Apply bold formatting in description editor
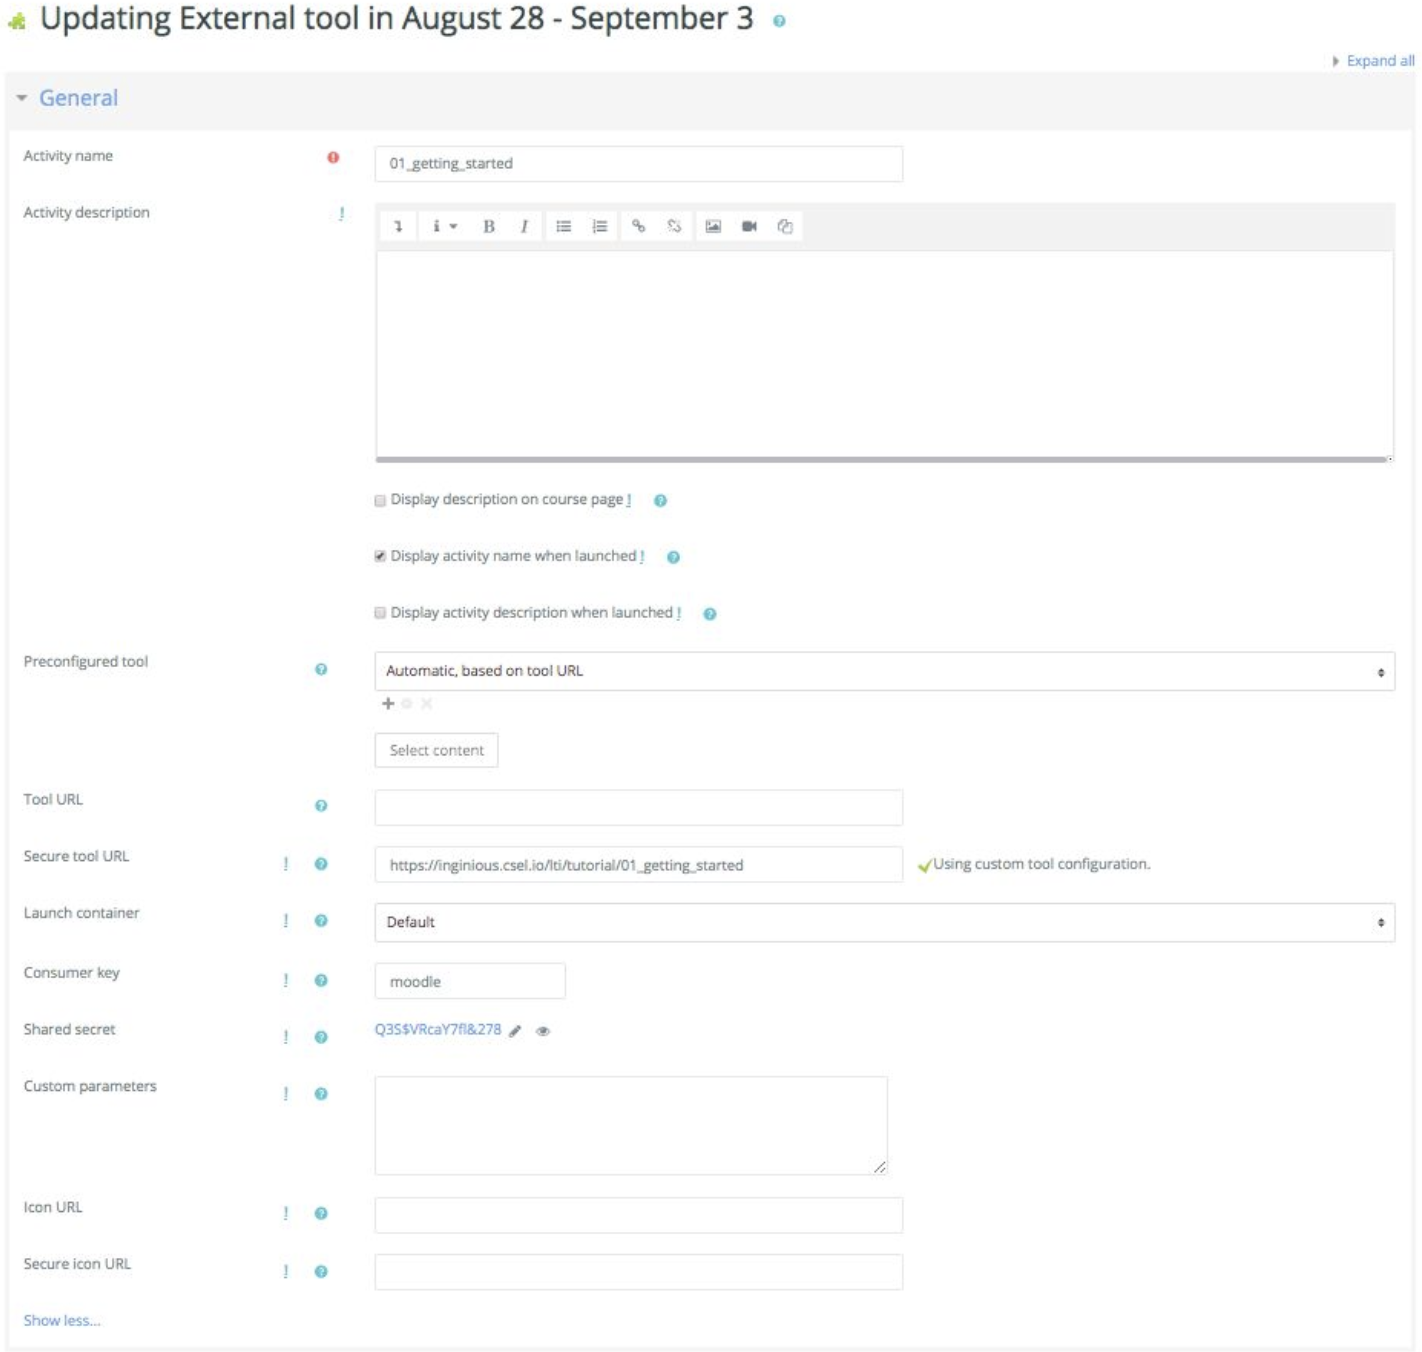1422x1352 pixels. click(x=489, y=226)
